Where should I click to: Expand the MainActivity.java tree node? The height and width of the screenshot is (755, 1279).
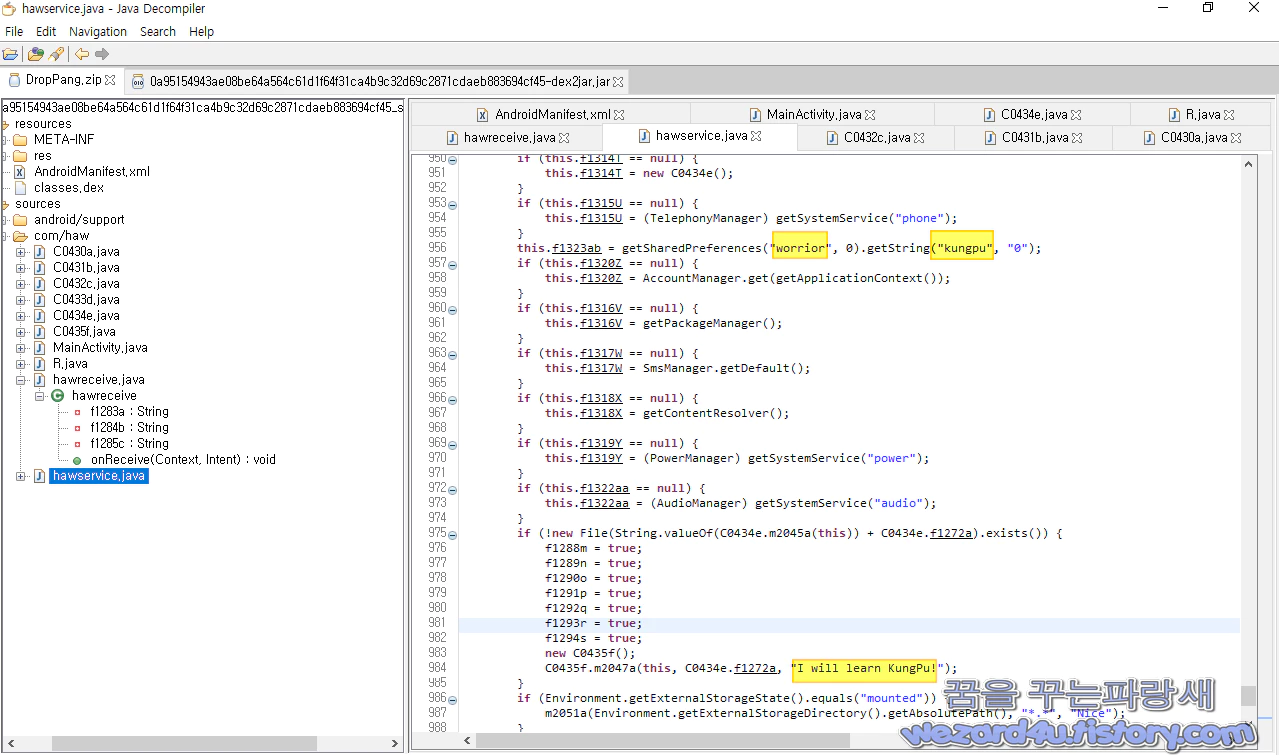[21, 348]
